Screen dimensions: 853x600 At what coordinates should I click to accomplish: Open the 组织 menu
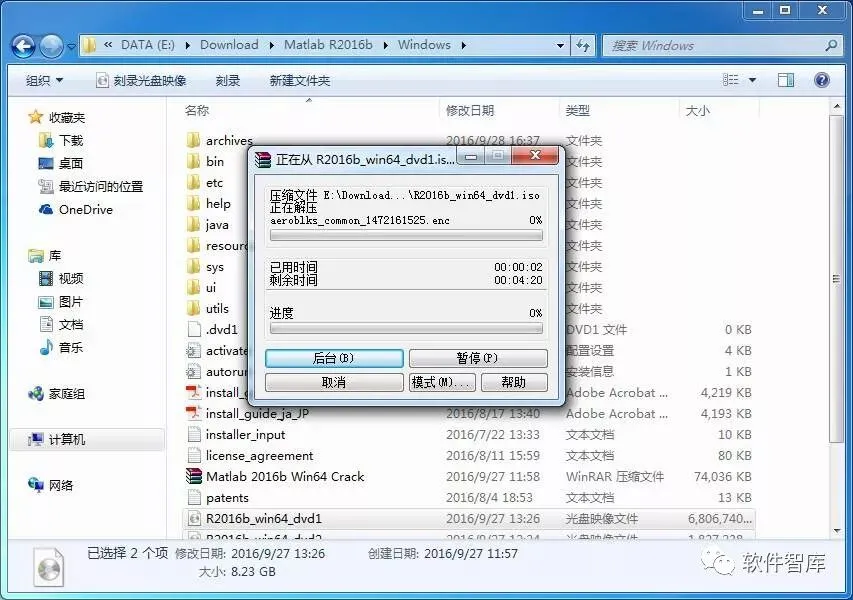(x=44, y=81)
